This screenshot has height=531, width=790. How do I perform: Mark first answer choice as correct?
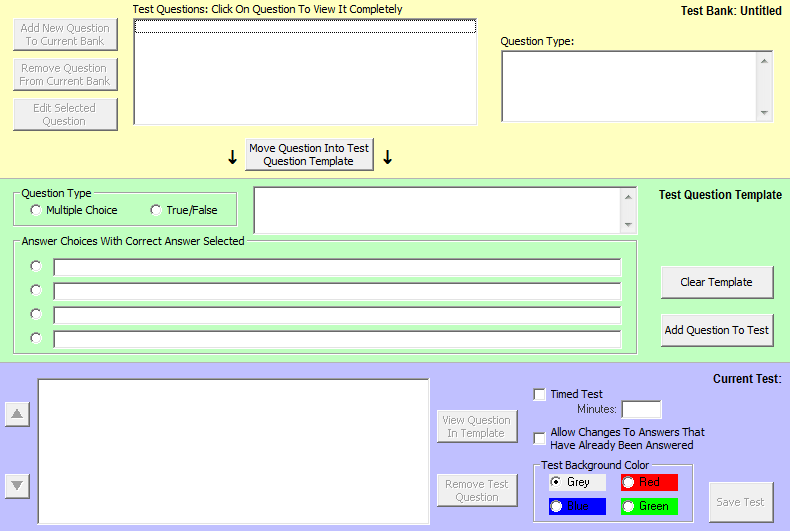pos(35,266)
